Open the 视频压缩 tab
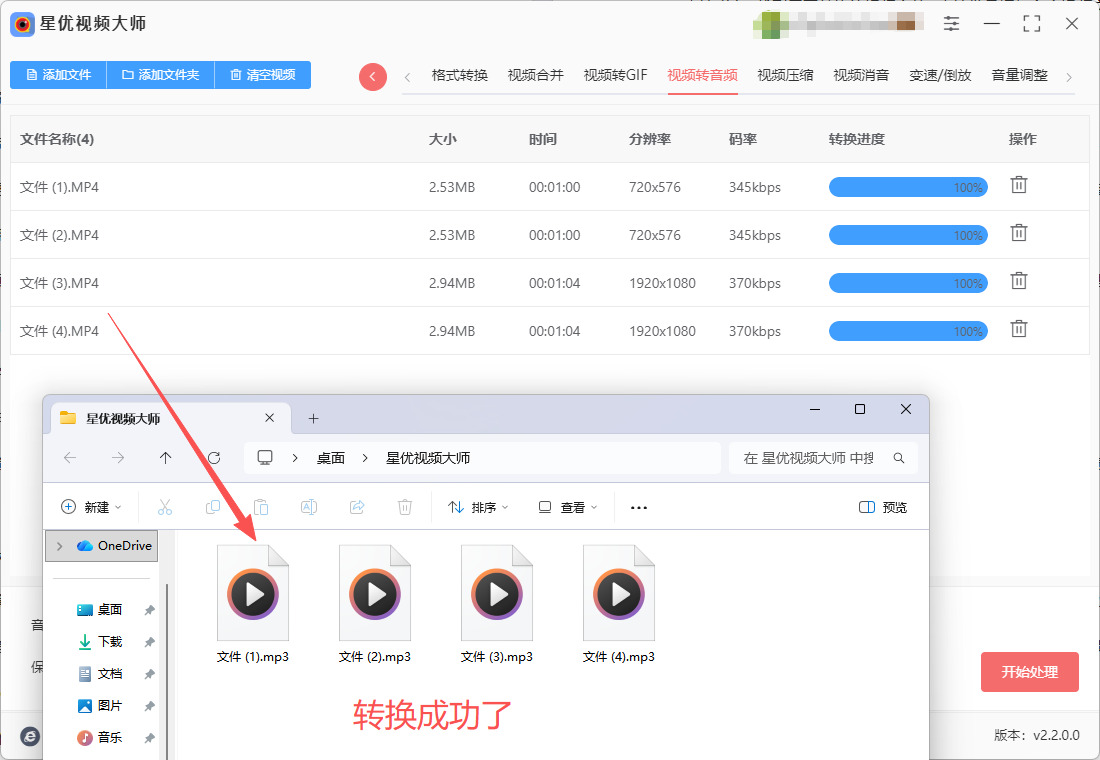 (x=785, y=75)
